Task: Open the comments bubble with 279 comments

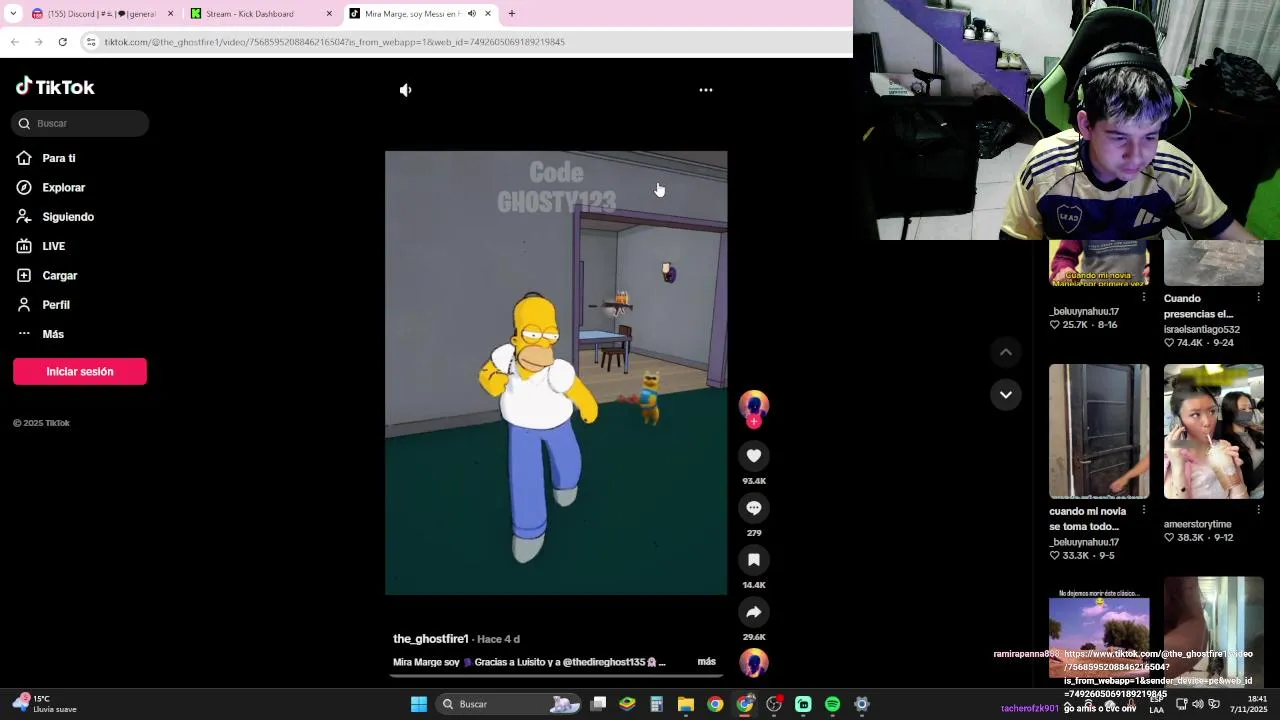Action: click(754, 508)
